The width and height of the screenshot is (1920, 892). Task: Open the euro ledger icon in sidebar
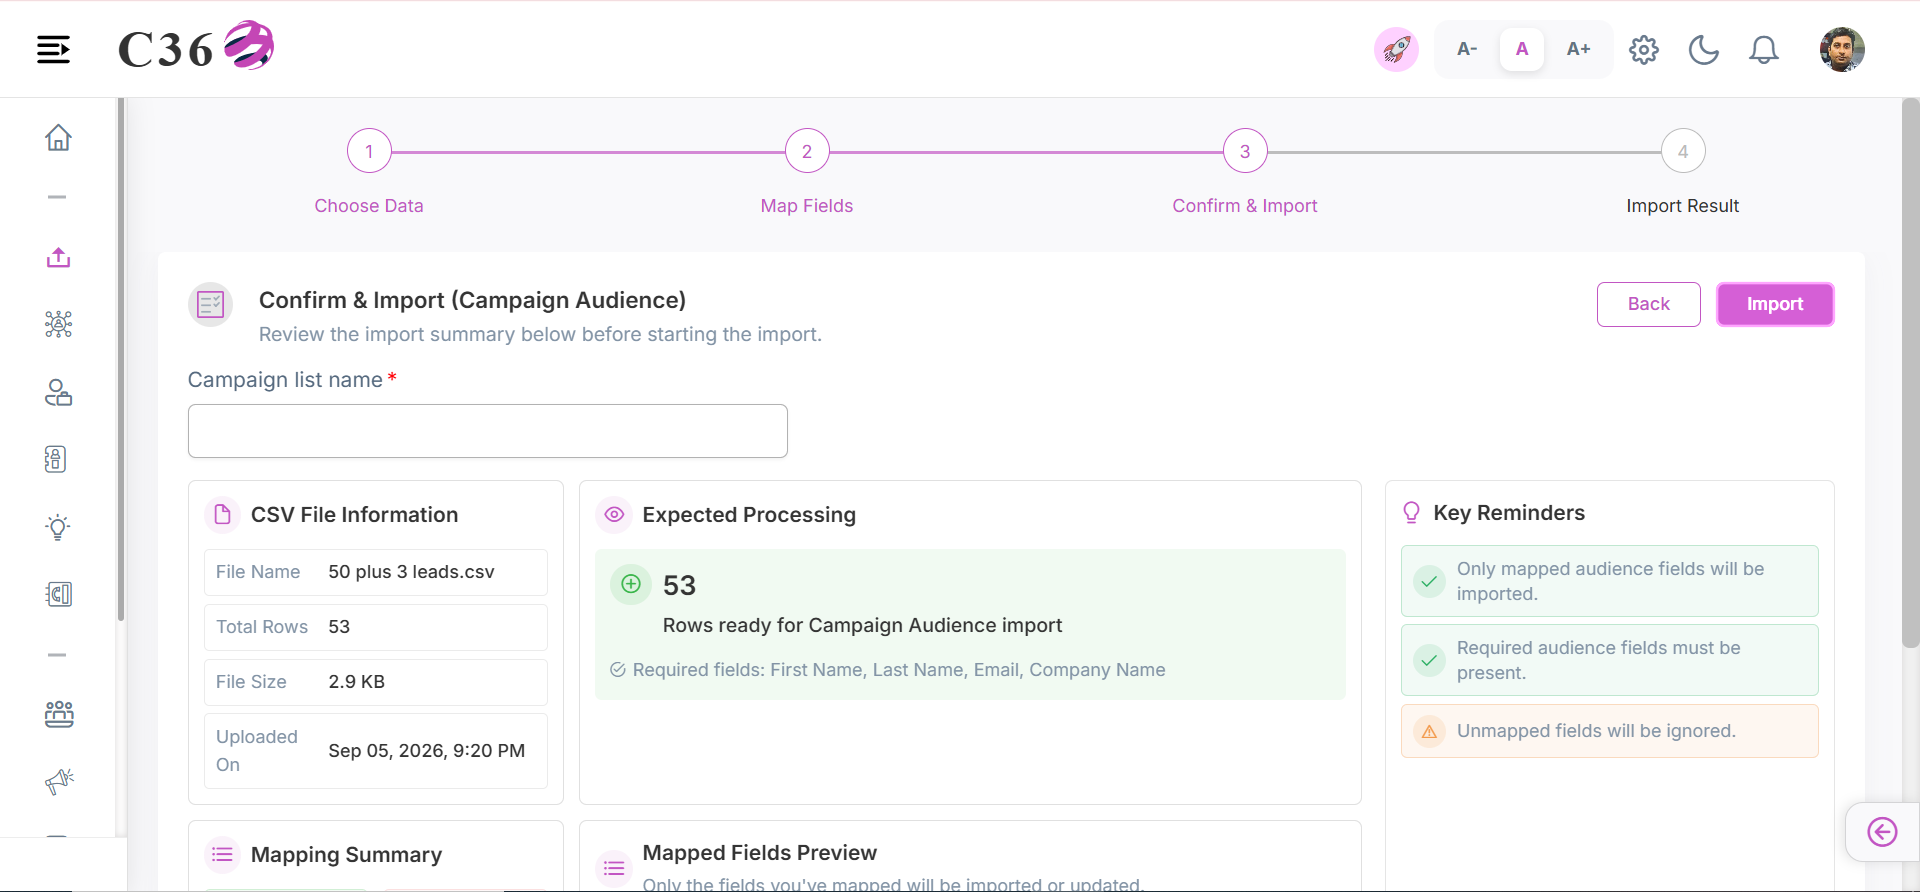pyautogui.click(x=58, y=594)
